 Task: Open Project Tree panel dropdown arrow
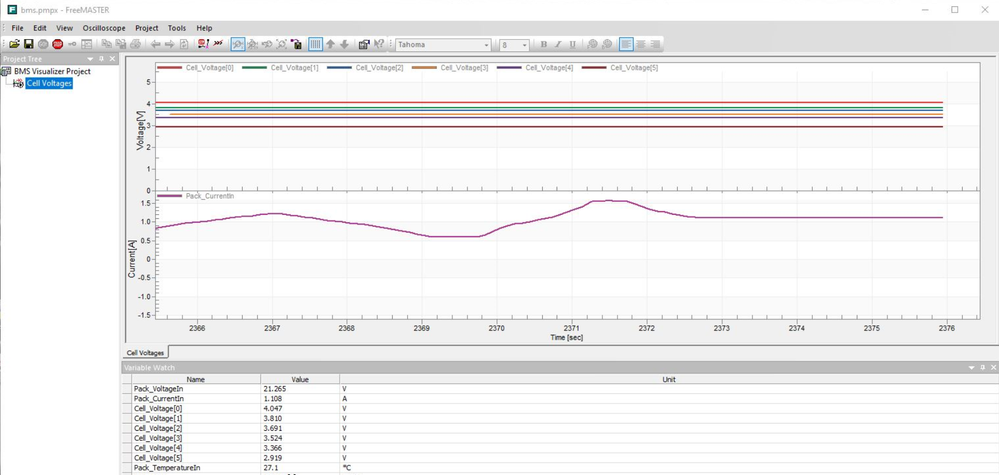click(x=90, y=59)
